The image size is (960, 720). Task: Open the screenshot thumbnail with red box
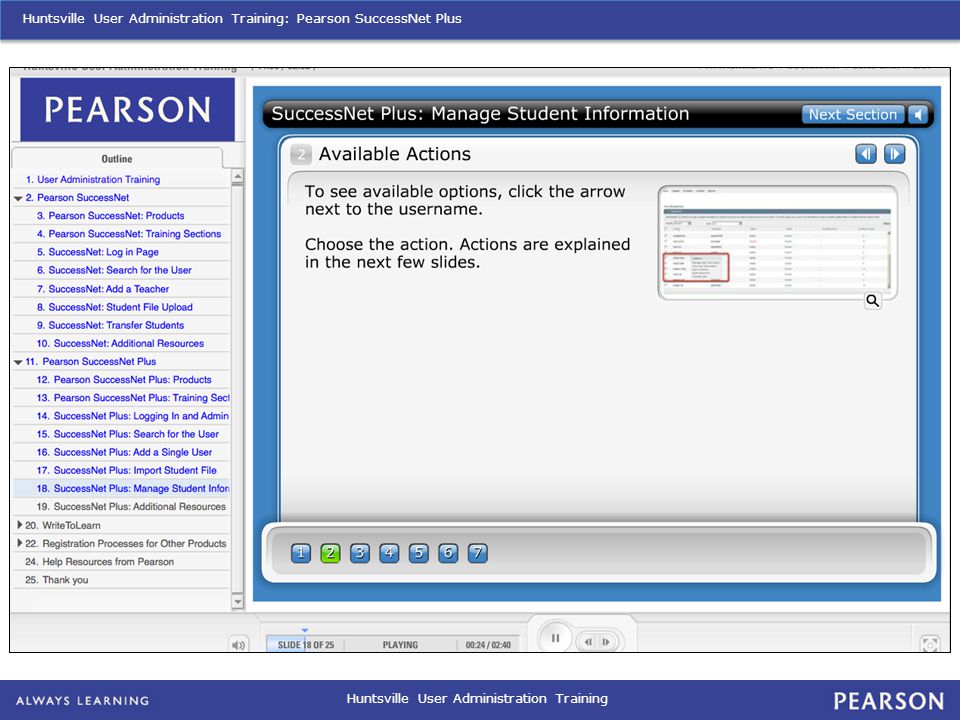tap(777, 242)
